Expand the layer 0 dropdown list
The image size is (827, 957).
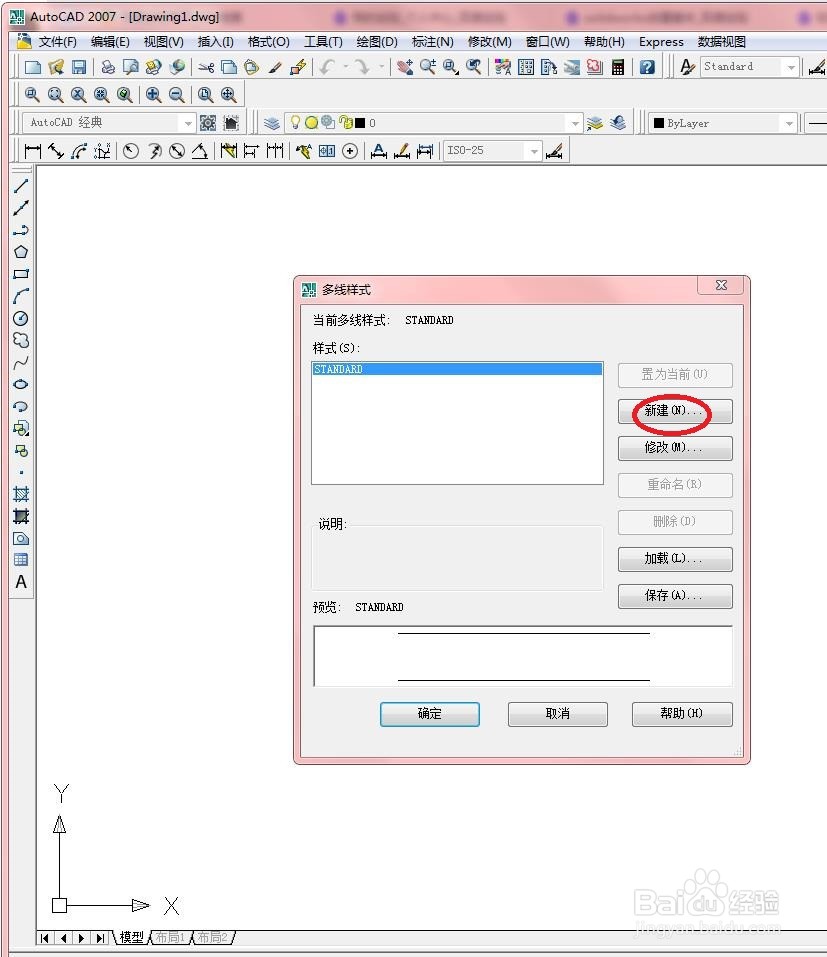(574, 123)
